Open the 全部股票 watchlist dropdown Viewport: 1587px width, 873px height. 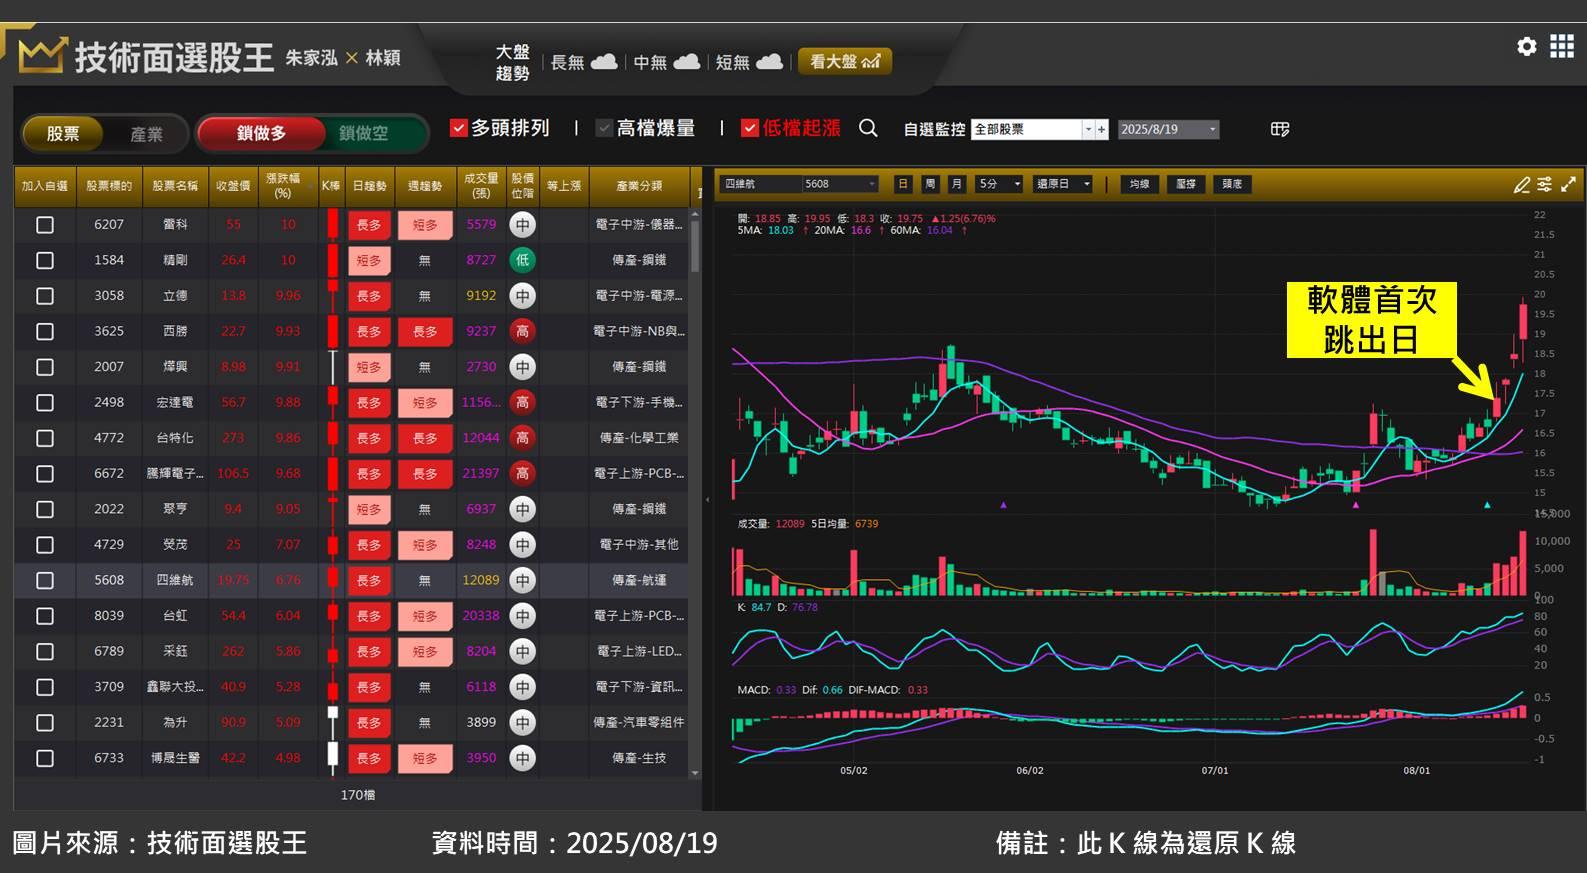pyautogui.click(x=1087, y=129)
